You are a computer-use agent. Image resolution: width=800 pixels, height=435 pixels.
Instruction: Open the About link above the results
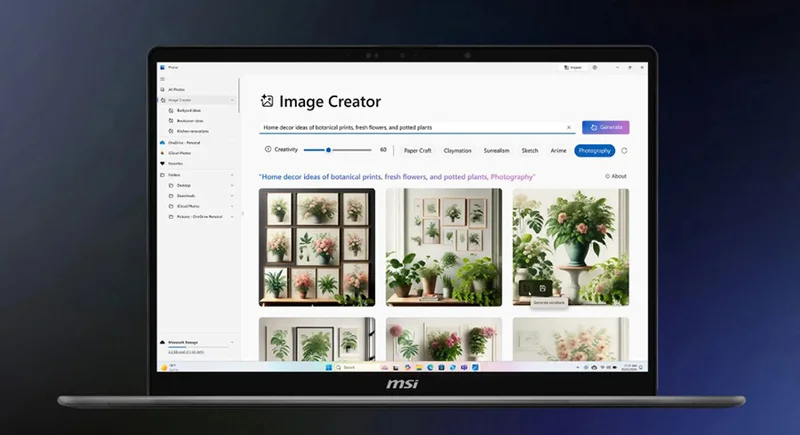pyautogui.click(x=616, y=176)
